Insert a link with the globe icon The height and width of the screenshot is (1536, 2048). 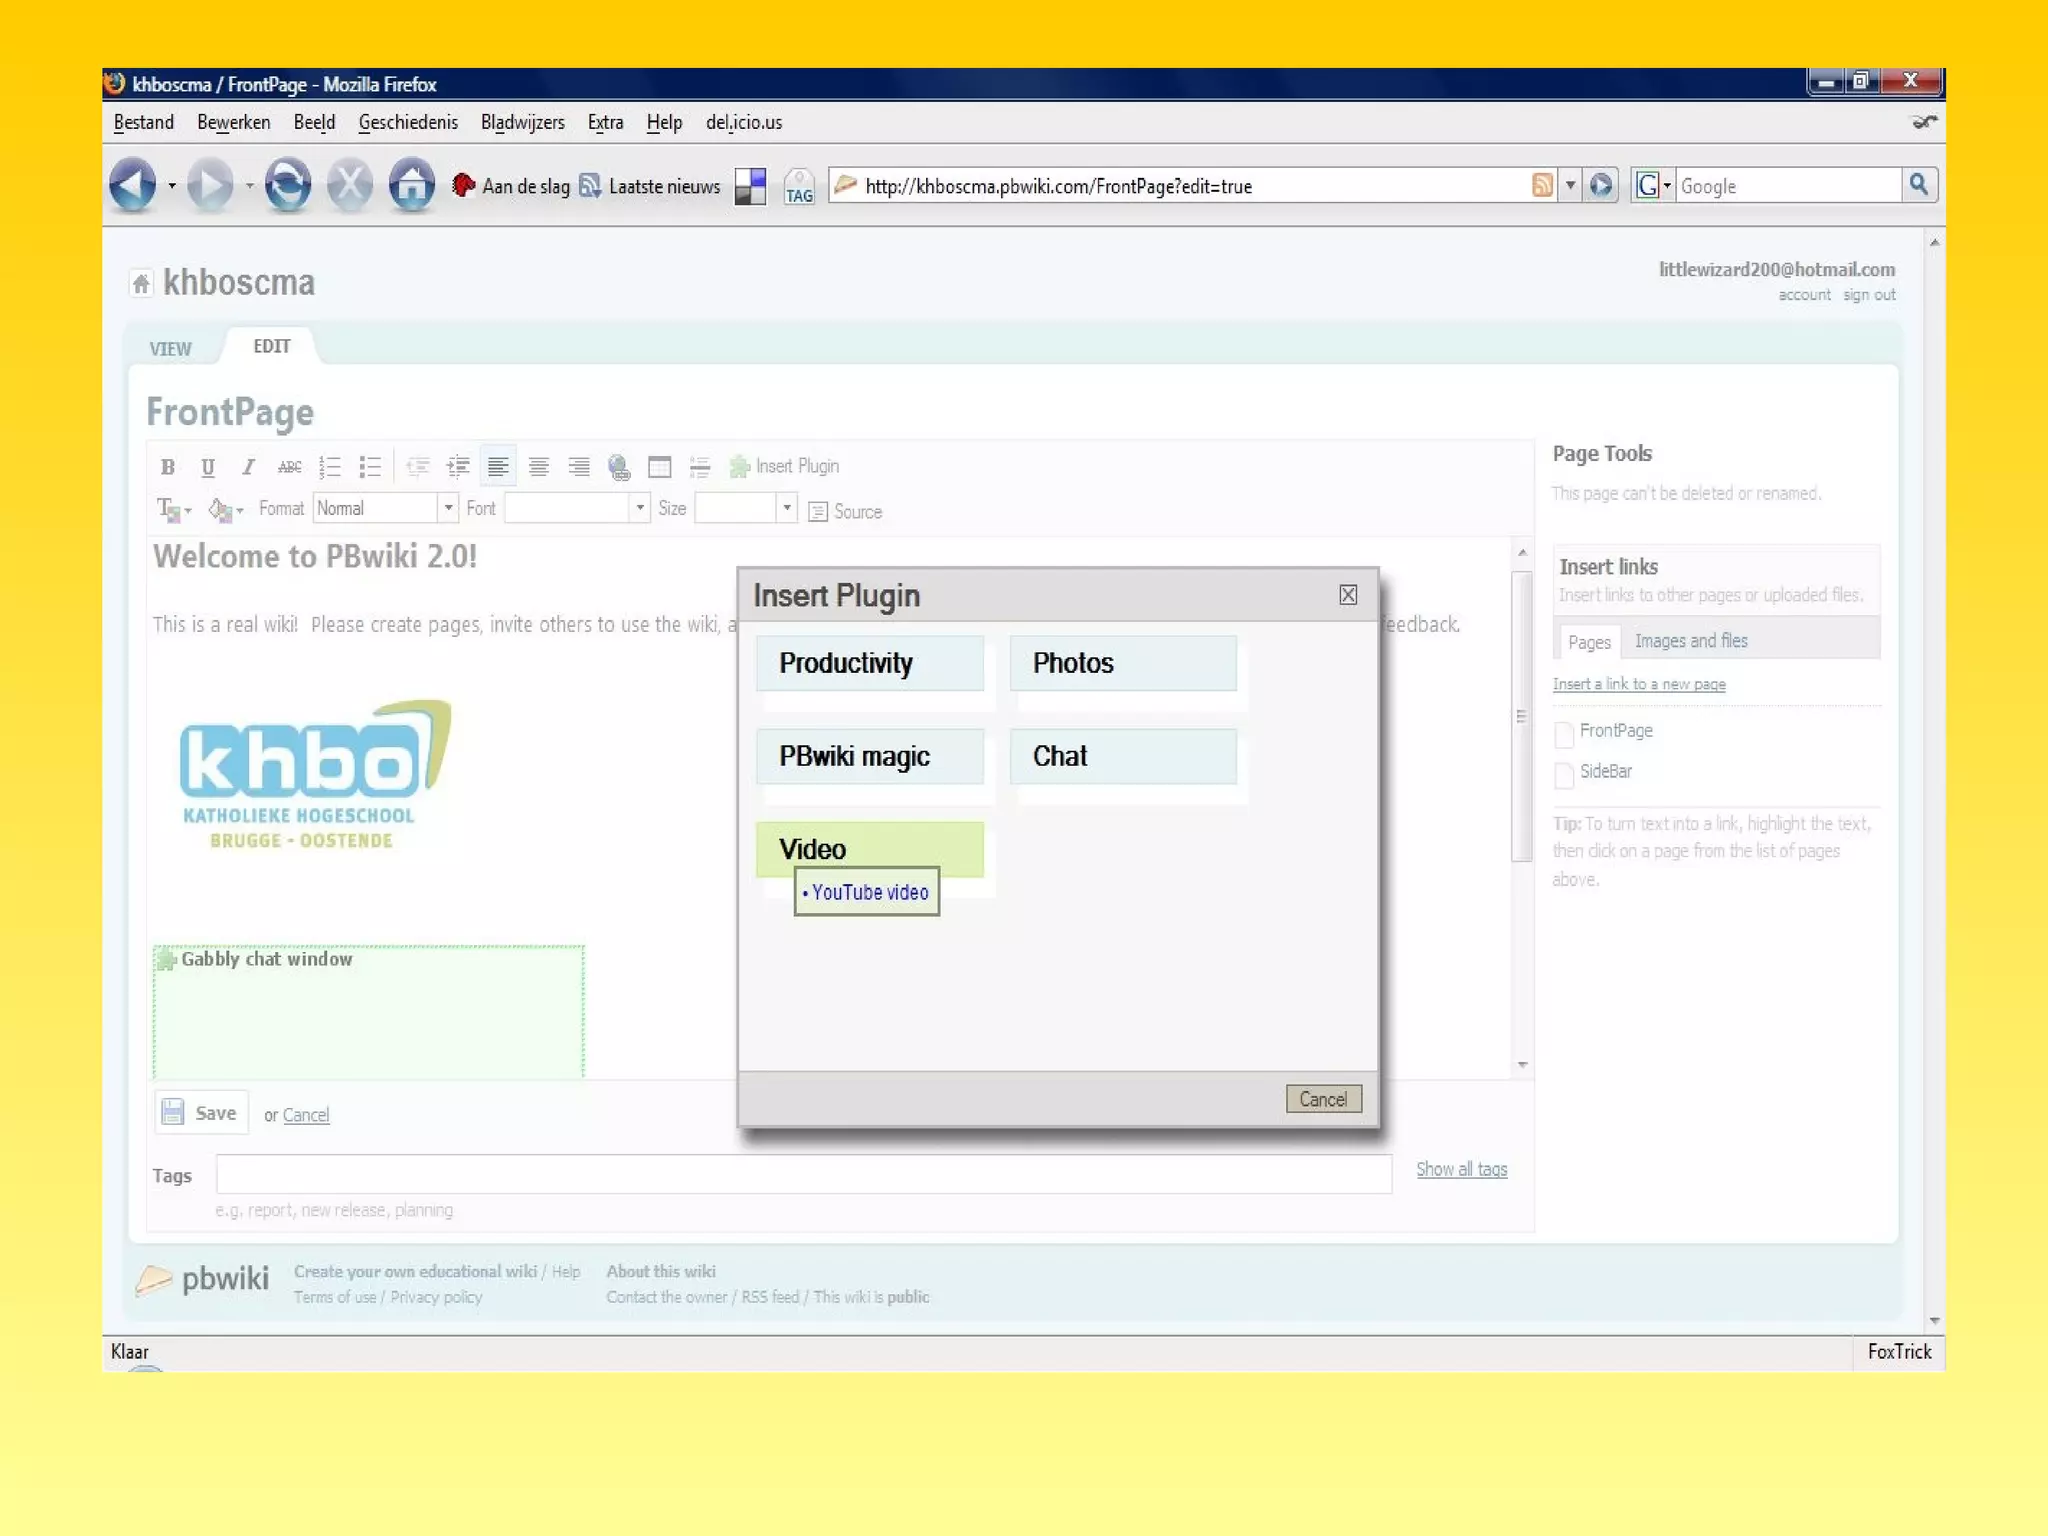(619, 467)
